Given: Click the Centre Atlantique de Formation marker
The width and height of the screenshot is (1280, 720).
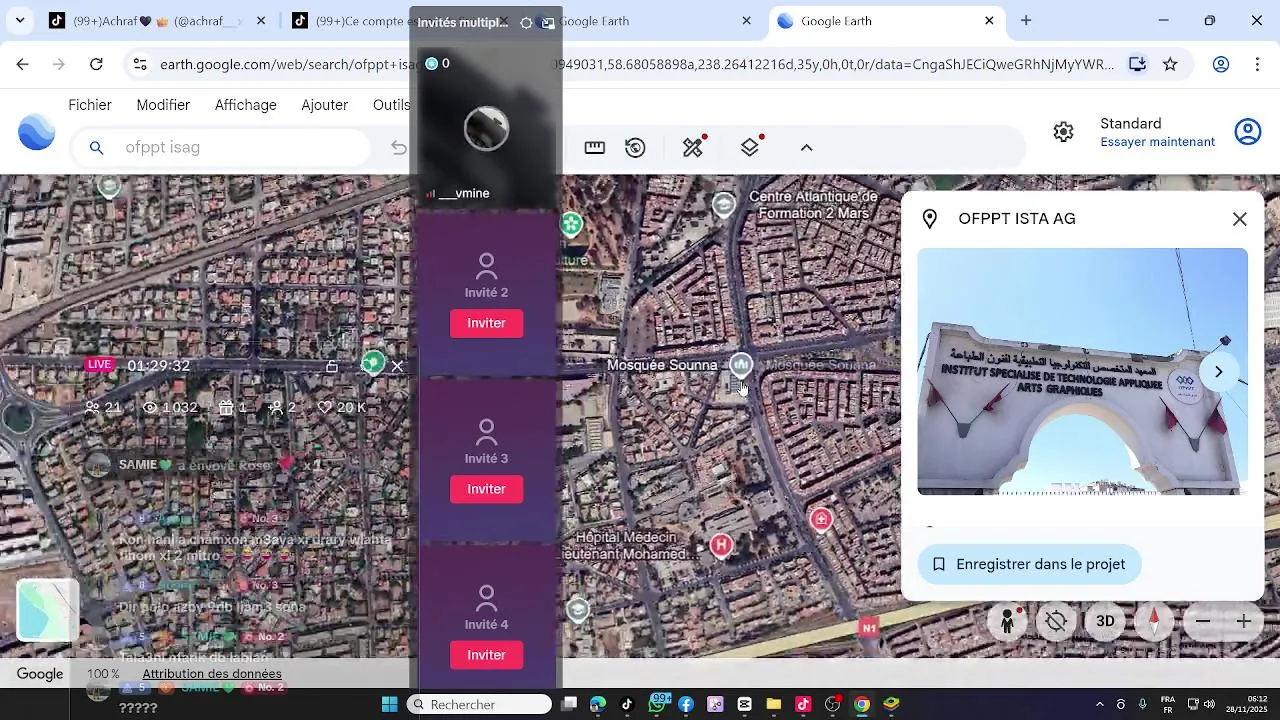Looking at the screenshot, I should (x=724, y=205).
